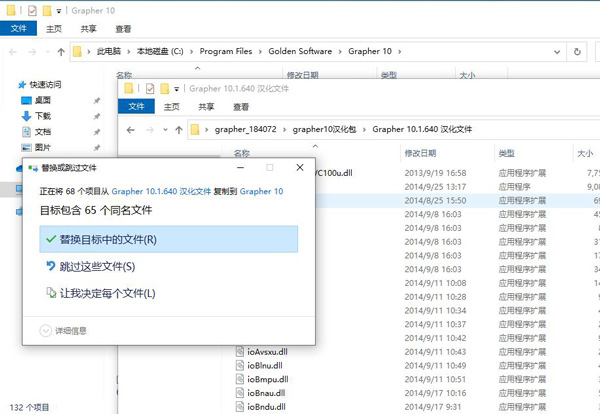Close the replace or skip files dialog
Screen dimensions: 600x414
300,168
